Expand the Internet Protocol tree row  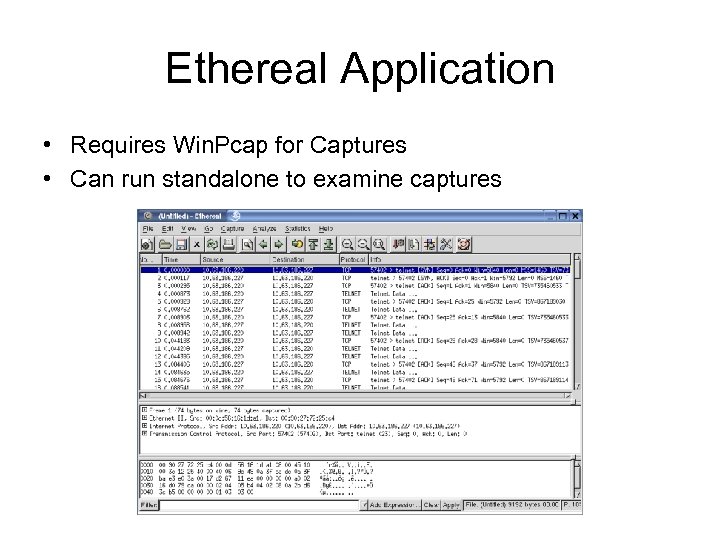point(144,426)
